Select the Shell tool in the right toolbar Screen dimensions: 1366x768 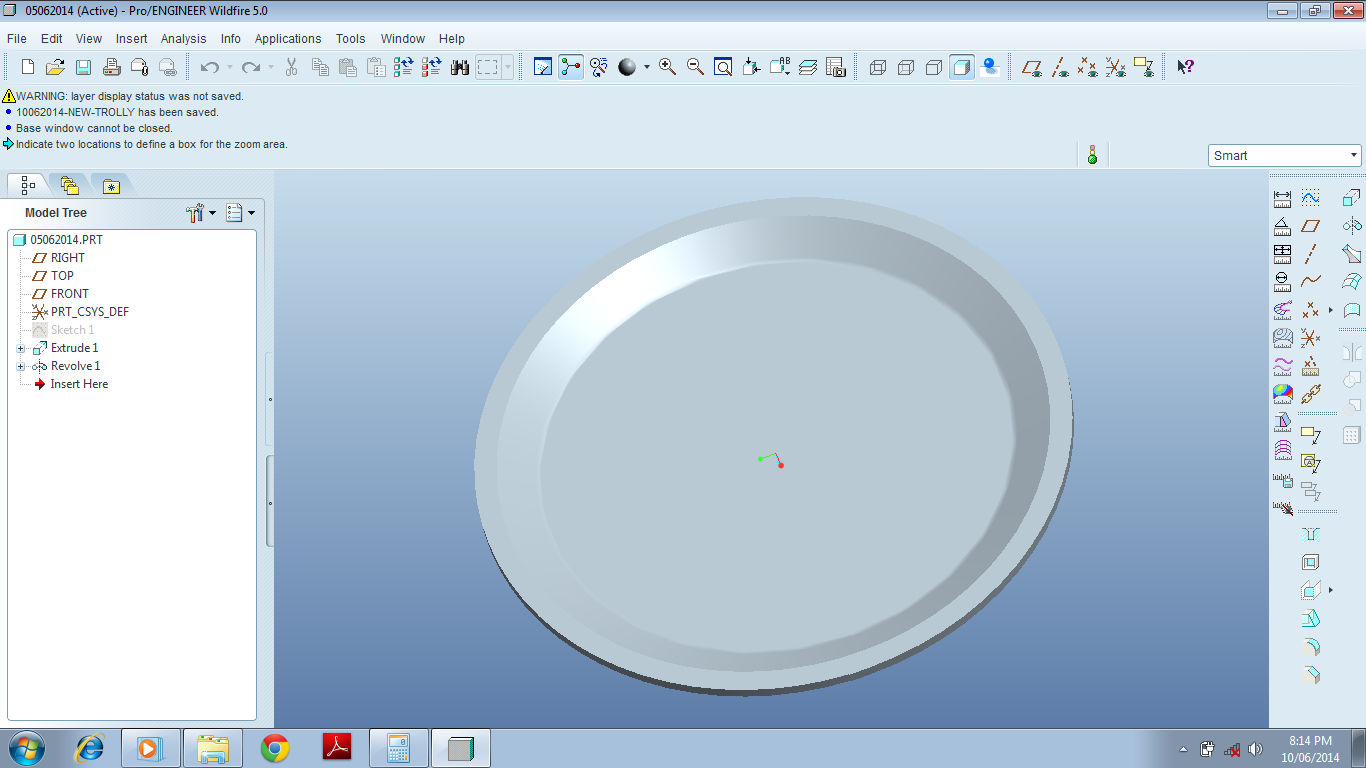pos(1311,562)
